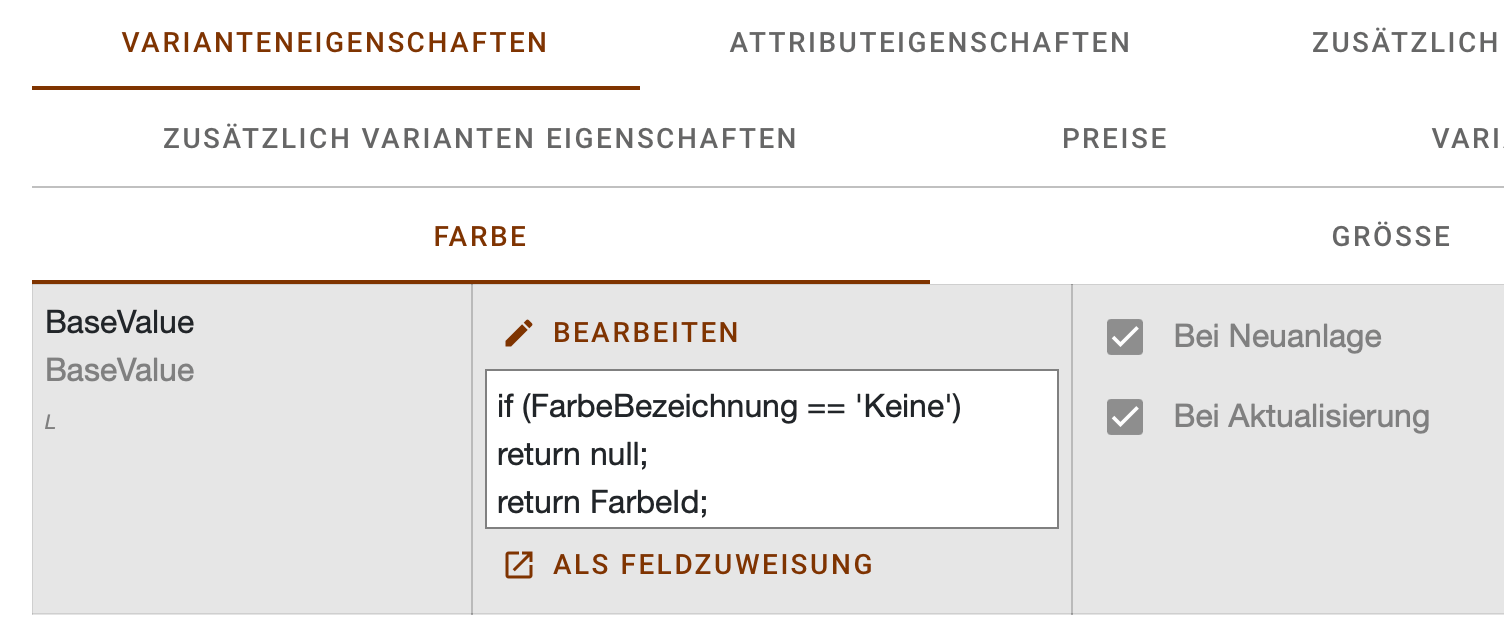Click the 'return FarbeId;' code line

pos(602,502)
